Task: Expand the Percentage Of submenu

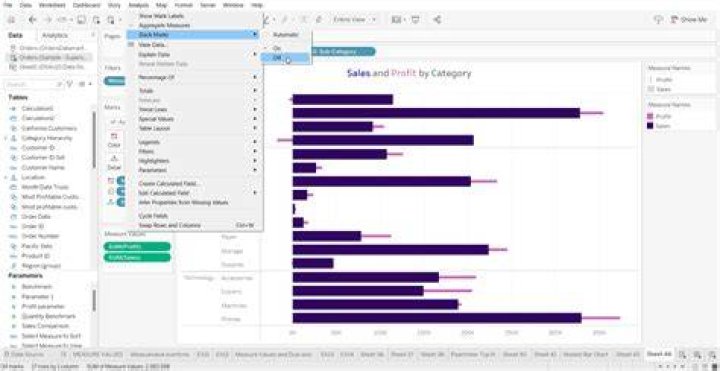Action: (194, 78)
